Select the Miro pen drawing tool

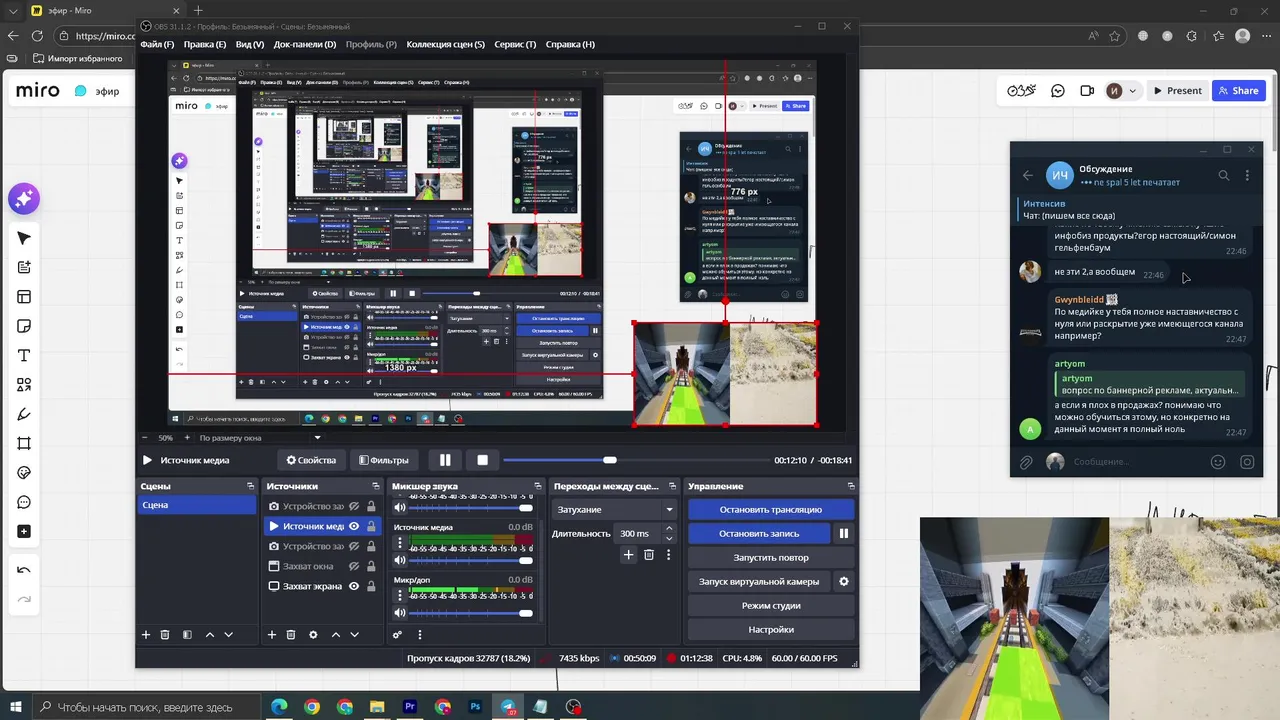point(24,414)
